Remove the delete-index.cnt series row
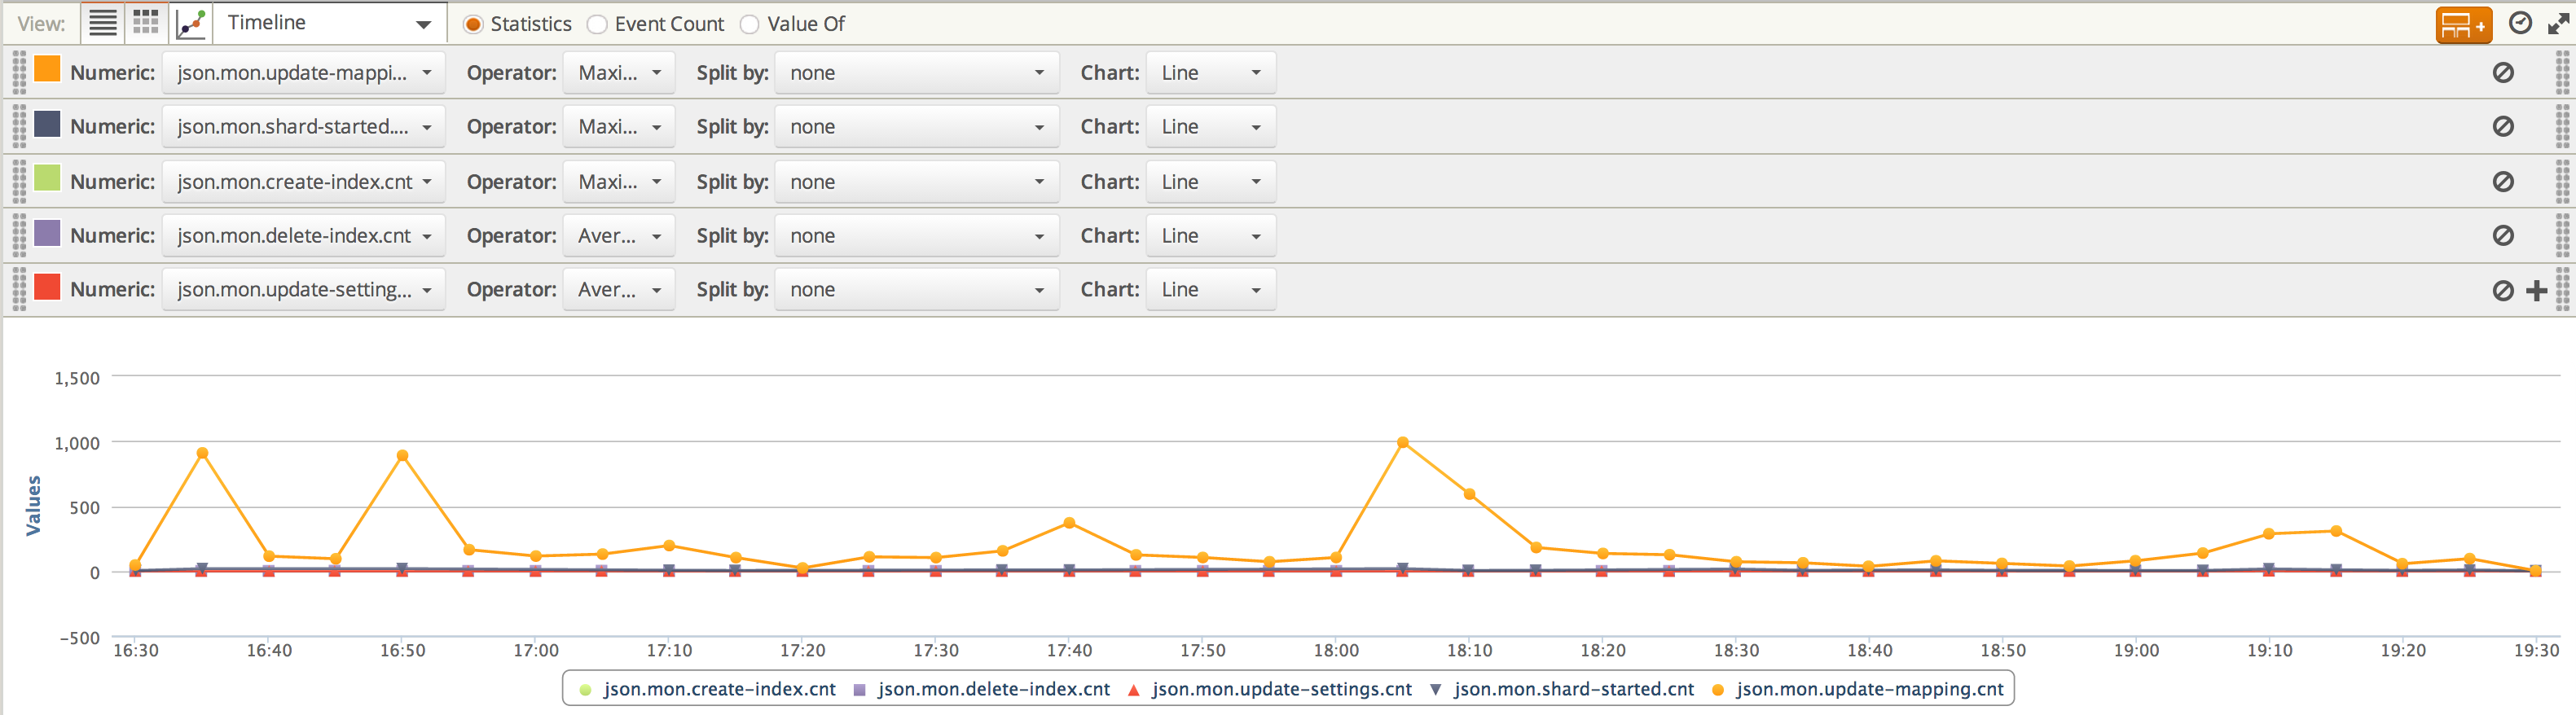The image size is (2576, 715). click(x=2502, y=236)
